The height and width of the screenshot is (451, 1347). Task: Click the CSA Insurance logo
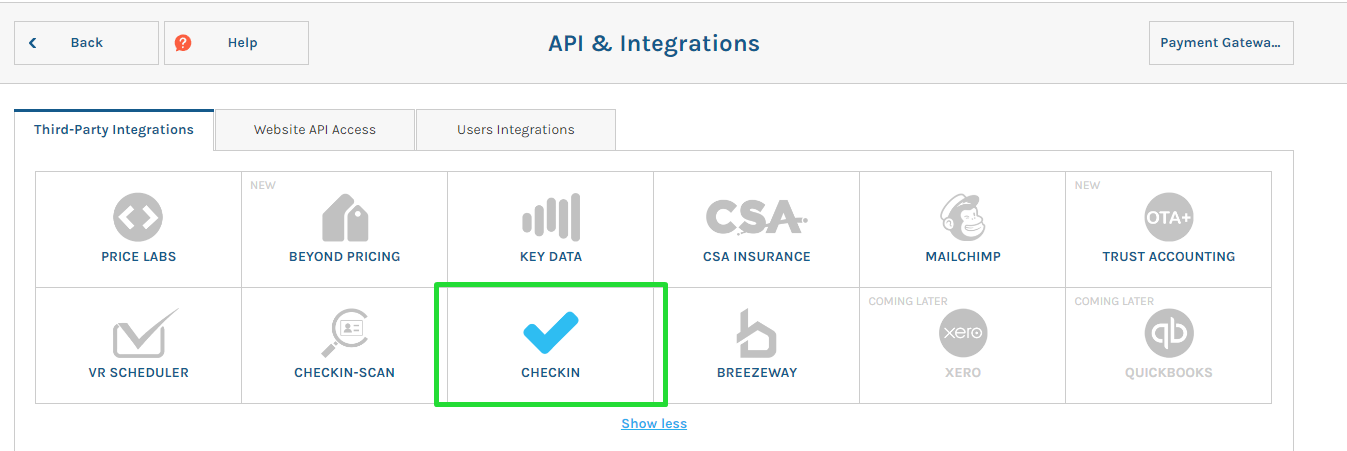click(x=756, y=218)
